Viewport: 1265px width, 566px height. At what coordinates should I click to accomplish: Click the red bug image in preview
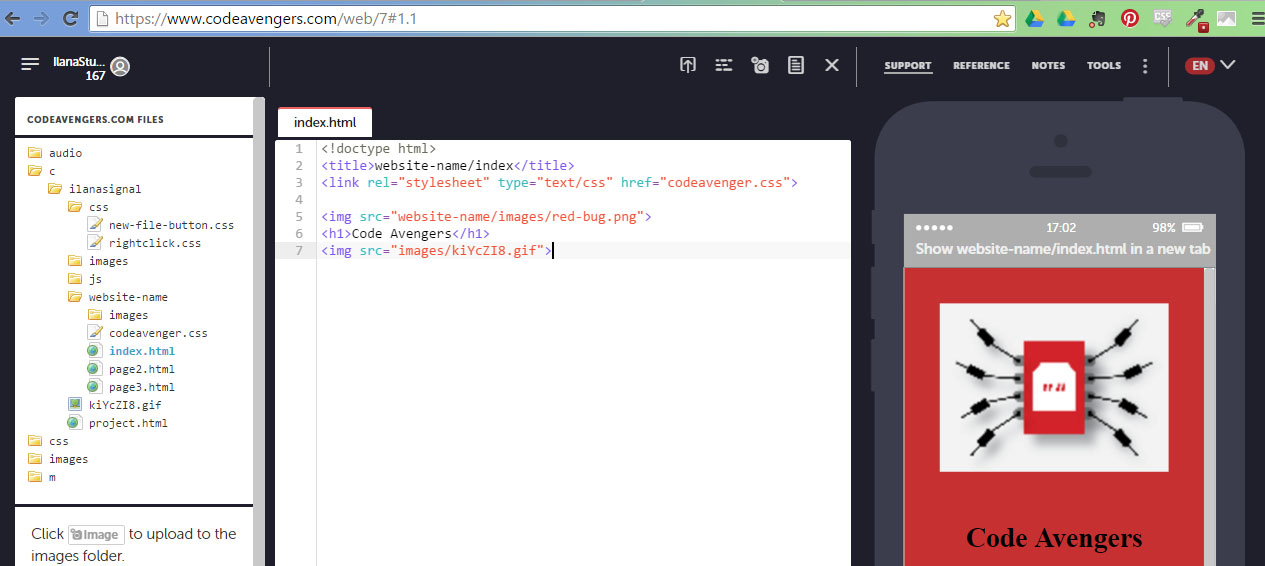[x=1054, y=387]
